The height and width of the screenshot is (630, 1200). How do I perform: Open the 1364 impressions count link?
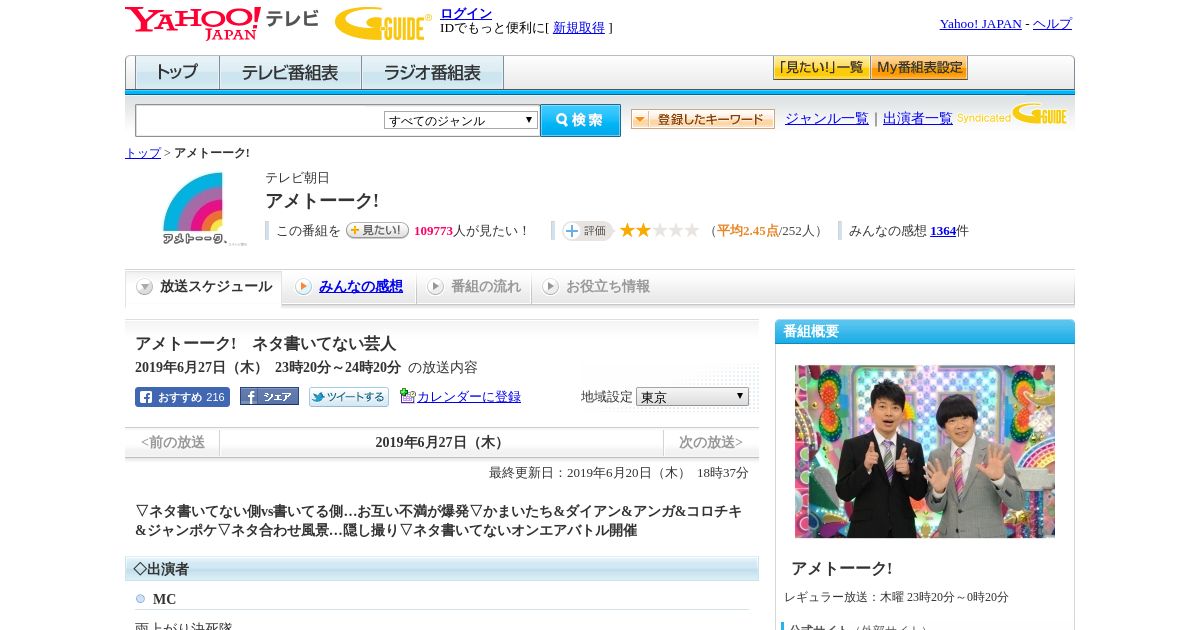pyautogui.click(x=943, y=231)
